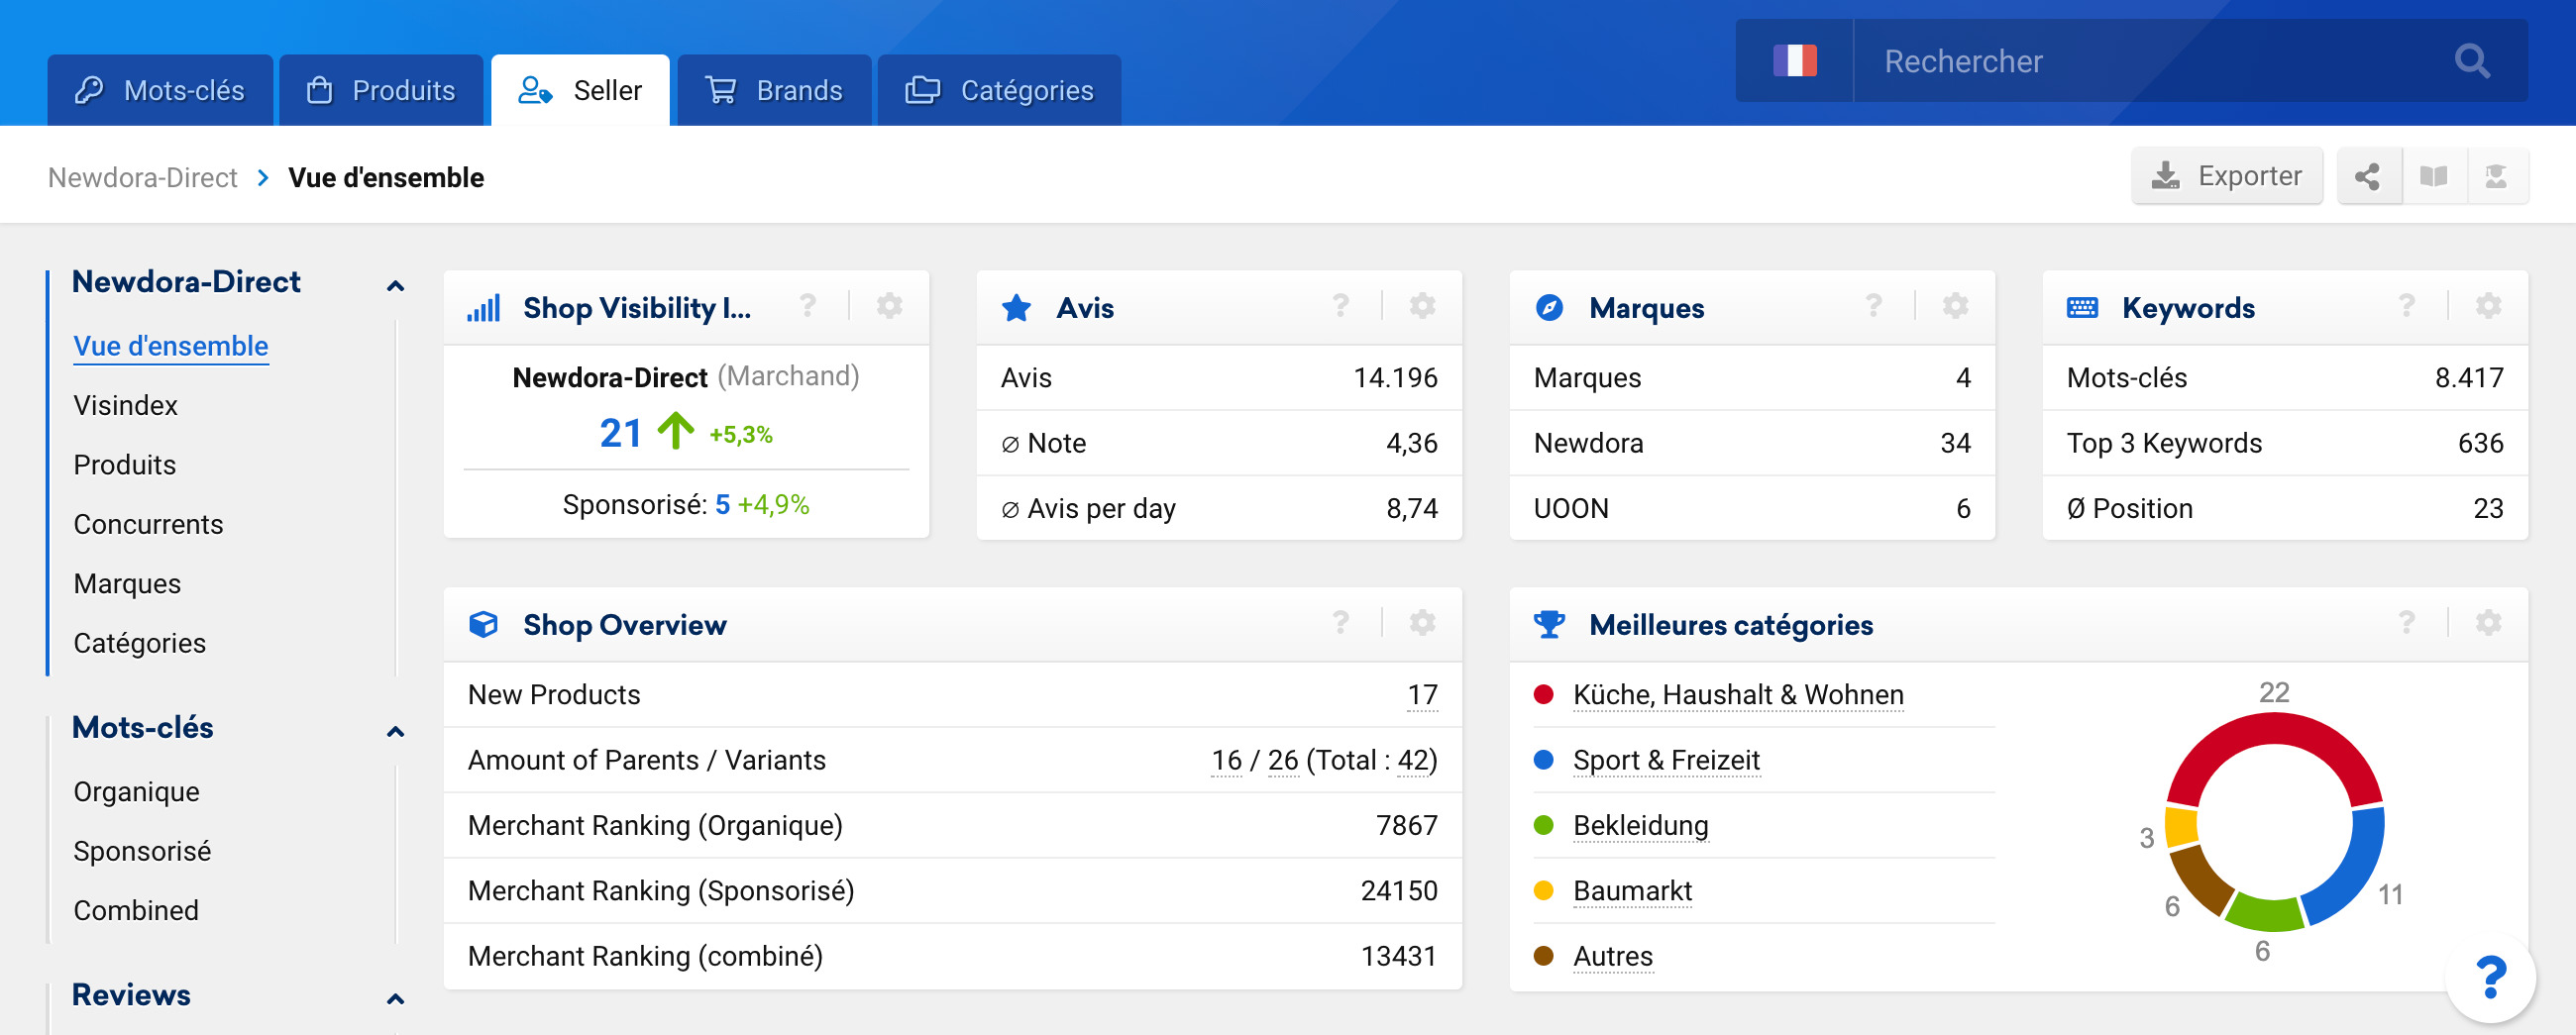Viewport: 2576px width, 1035px height.
Task: Switch to the Produits tab
Action: (x=381, y=90)
